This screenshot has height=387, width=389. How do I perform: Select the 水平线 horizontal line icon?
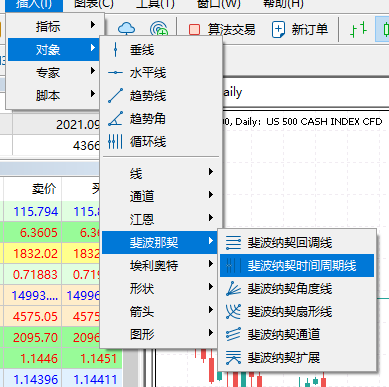(x=115, y=73)
